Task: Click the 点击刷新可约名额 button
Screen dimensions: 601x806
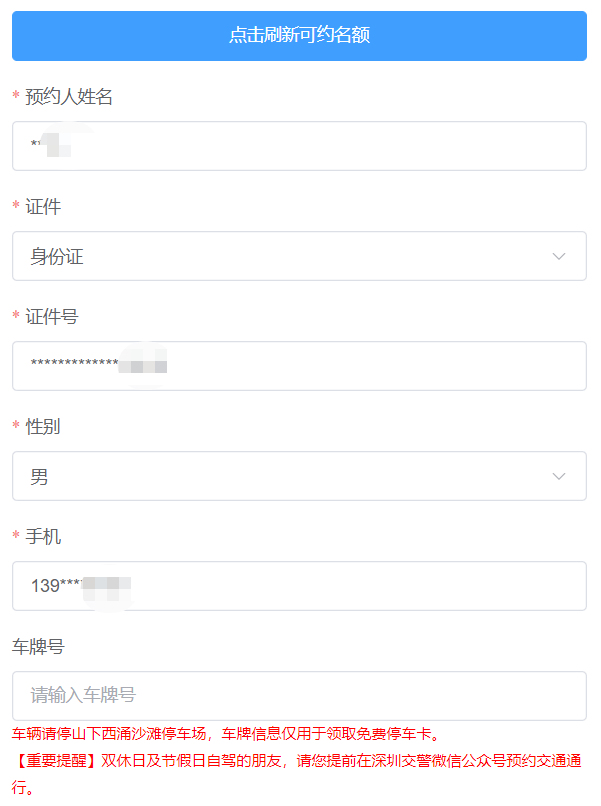Action: point(300,36)
